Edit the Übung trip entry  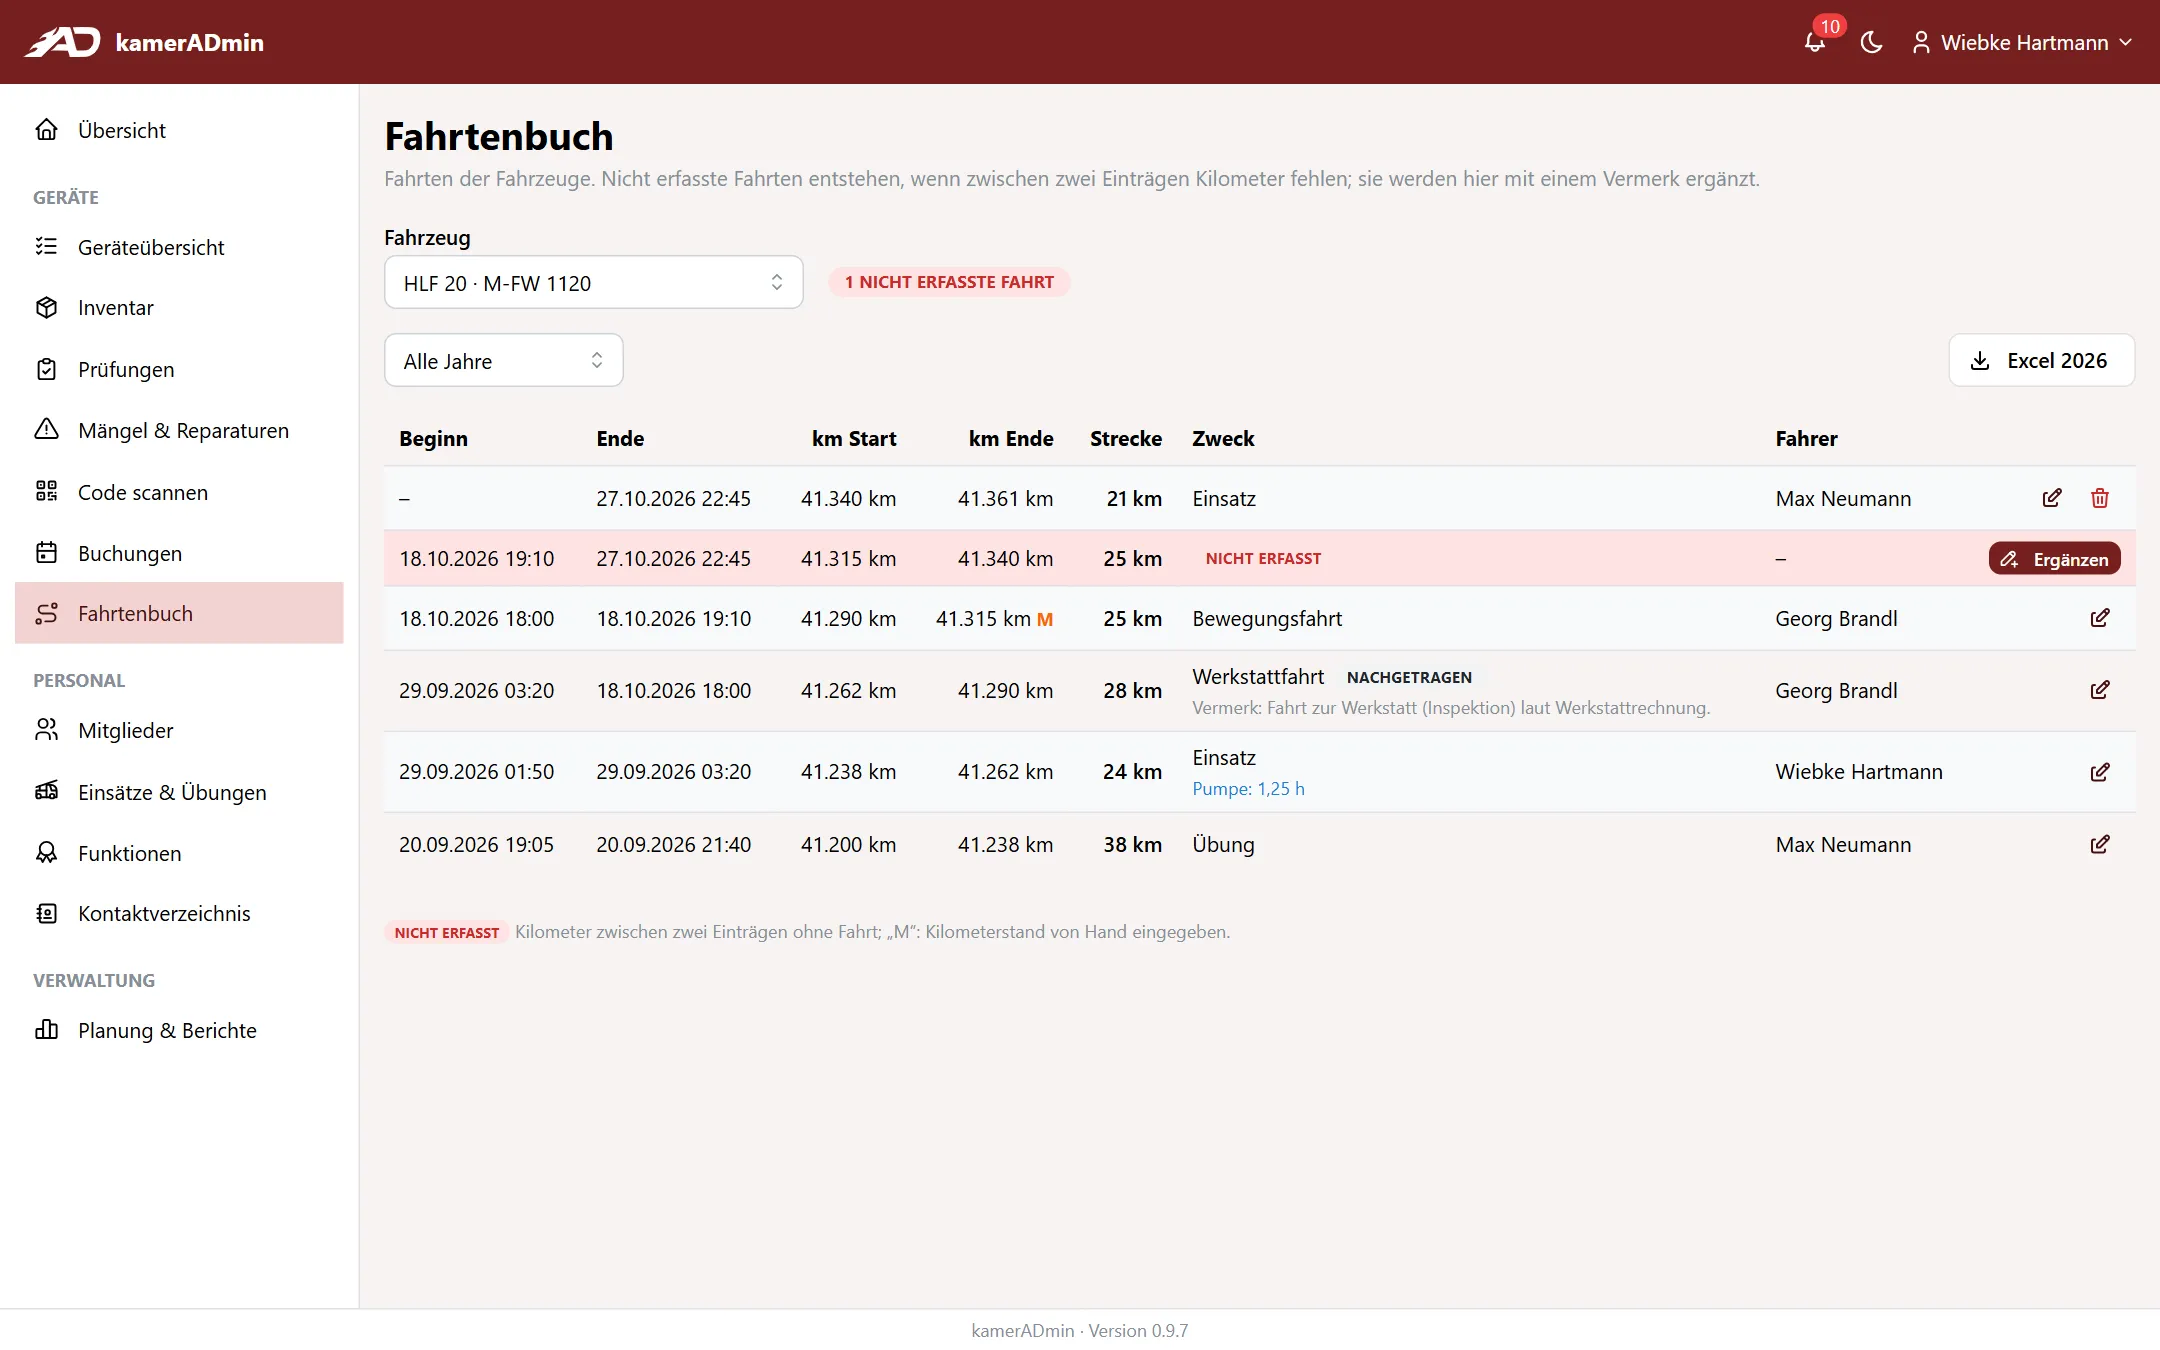(x=2100, y=844)
